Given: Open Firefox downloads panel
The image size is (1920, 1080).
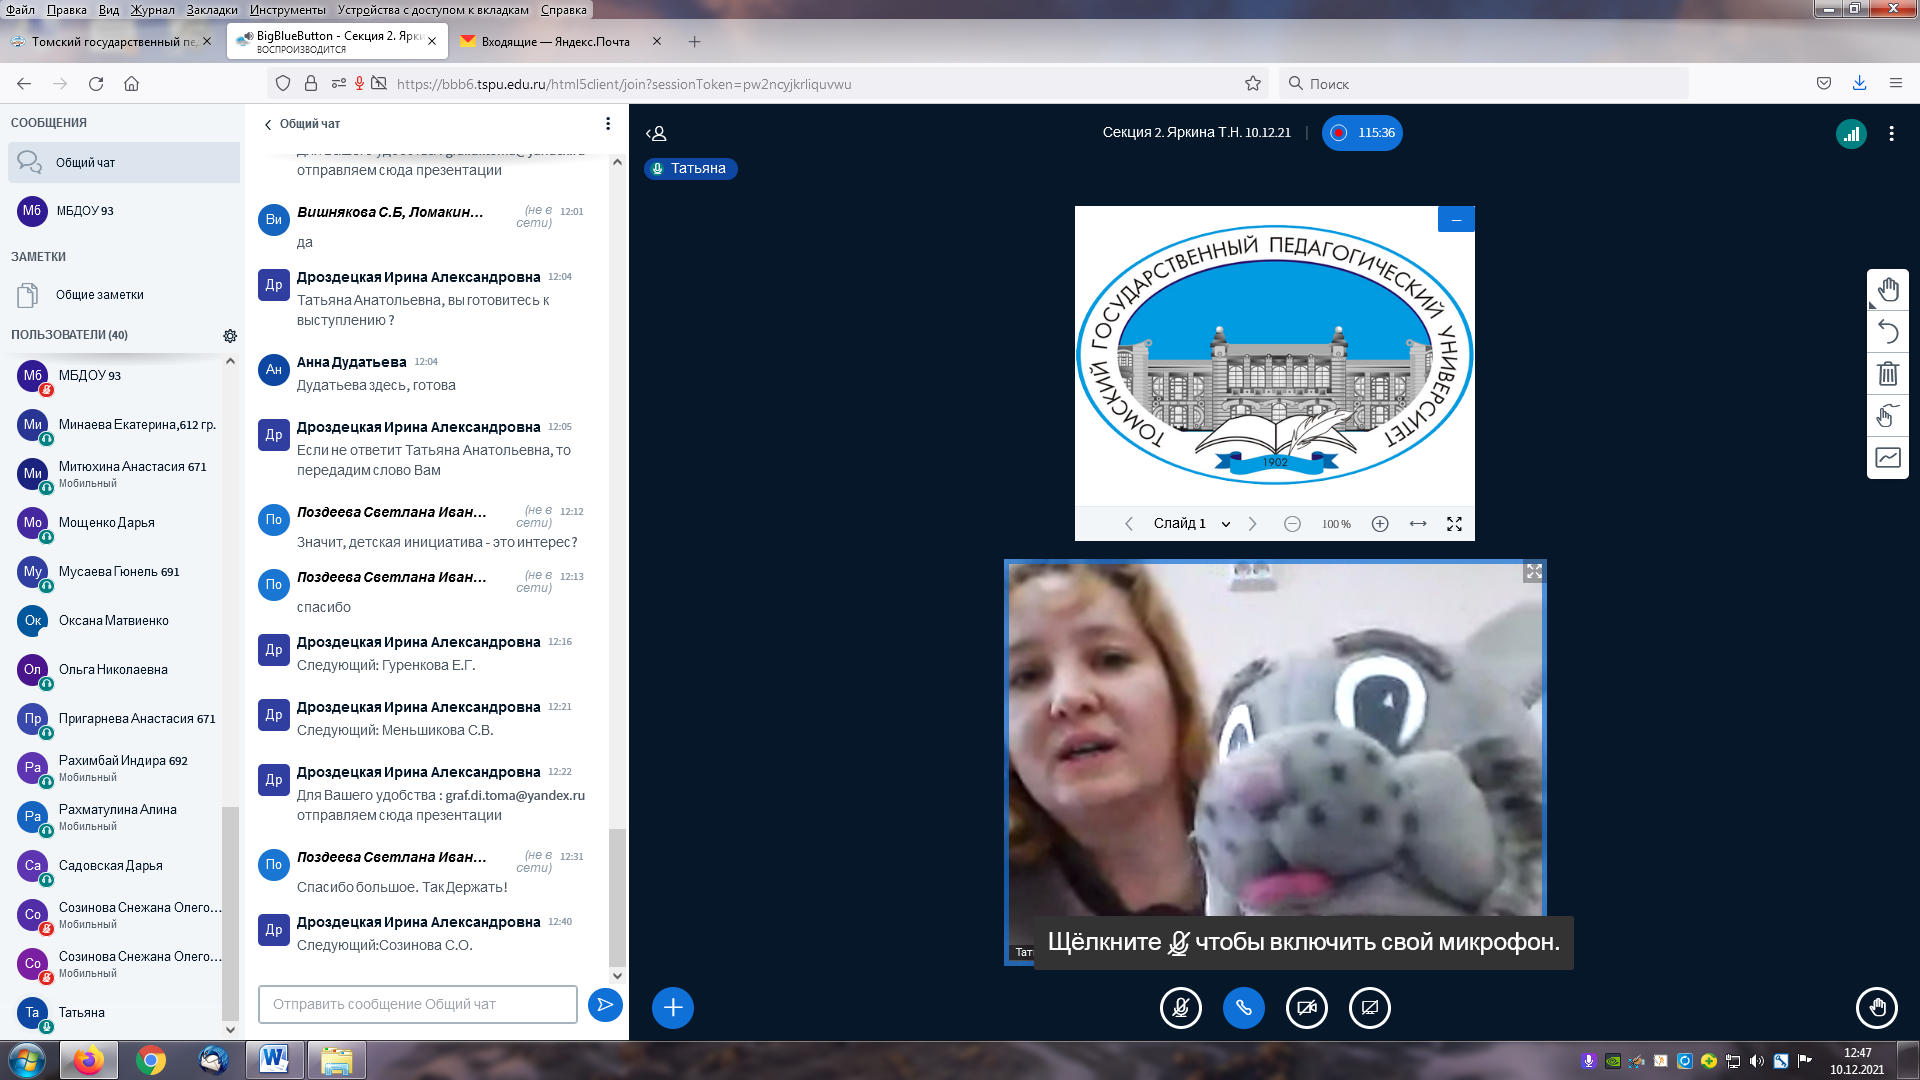Looking at the screenshot, I should [x=1859, y=84].
